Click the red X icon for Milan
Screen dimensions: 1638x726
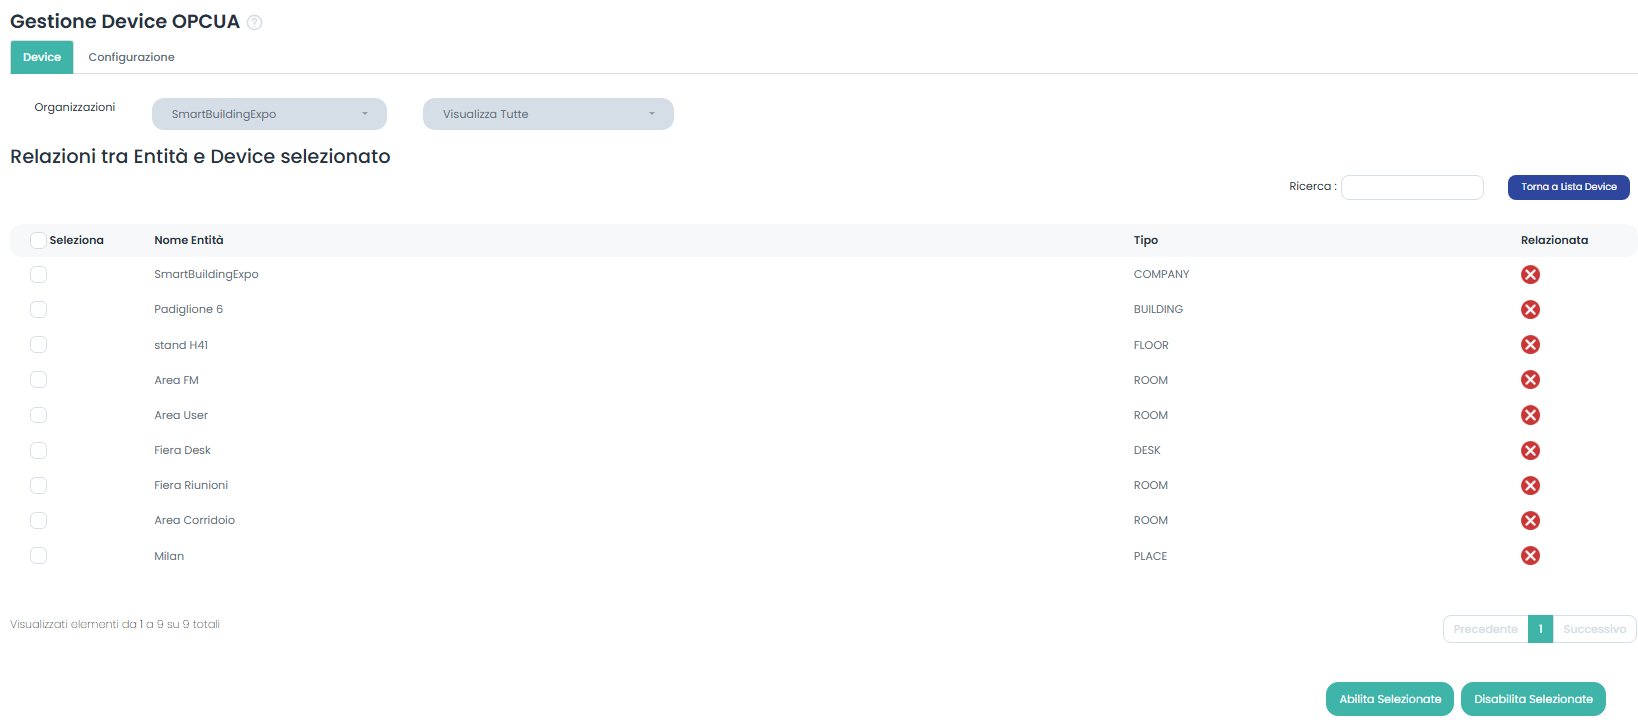[x=1529, y=556]
